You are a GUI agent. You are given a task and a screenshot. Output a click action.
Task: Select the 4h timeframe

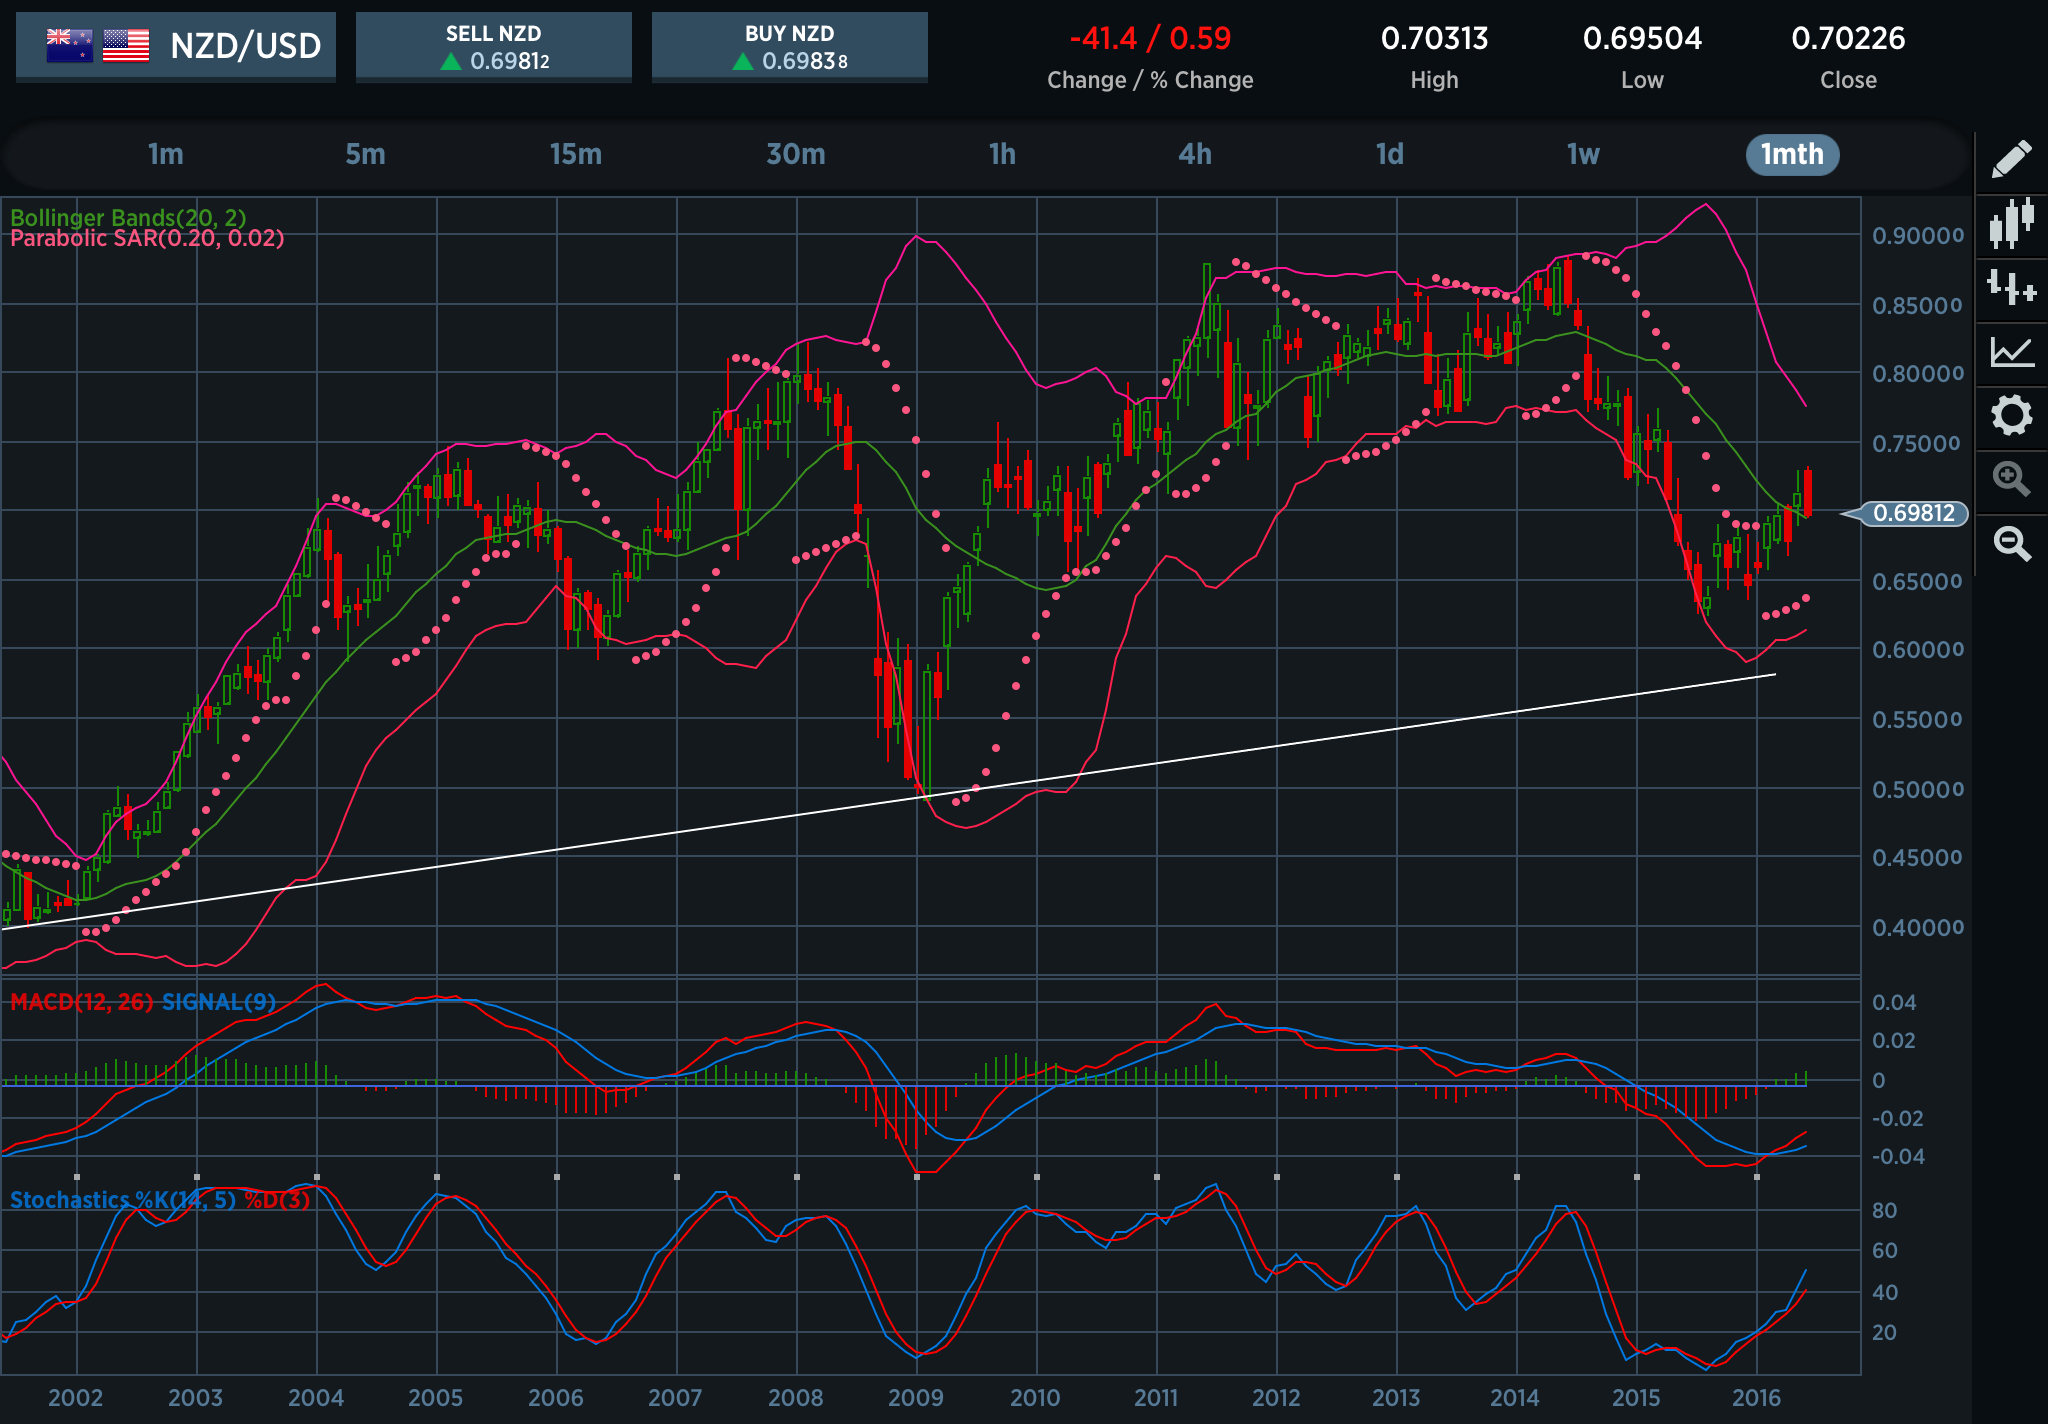(x=1195, y=154)
